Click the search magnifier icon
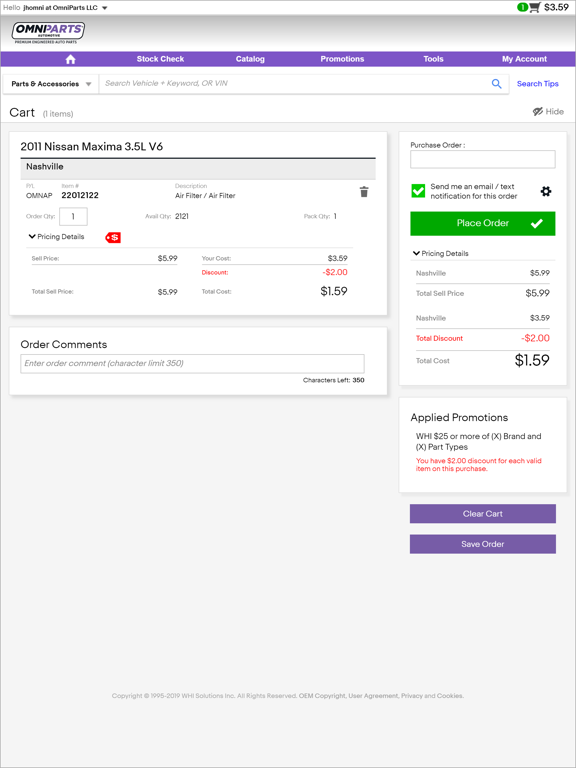This screenshot has width=576, height=768. (x=497, y=84)
